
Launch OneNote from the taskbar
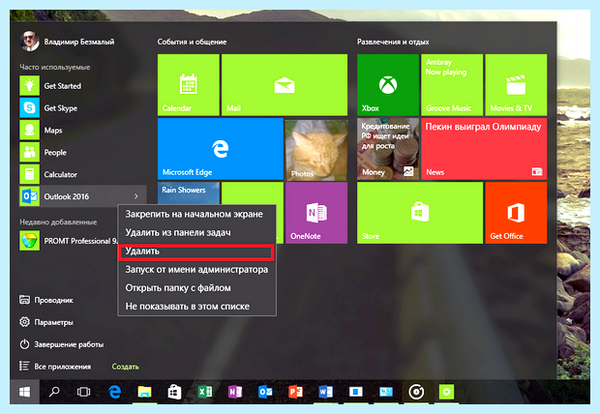click(x=235, y=392)
